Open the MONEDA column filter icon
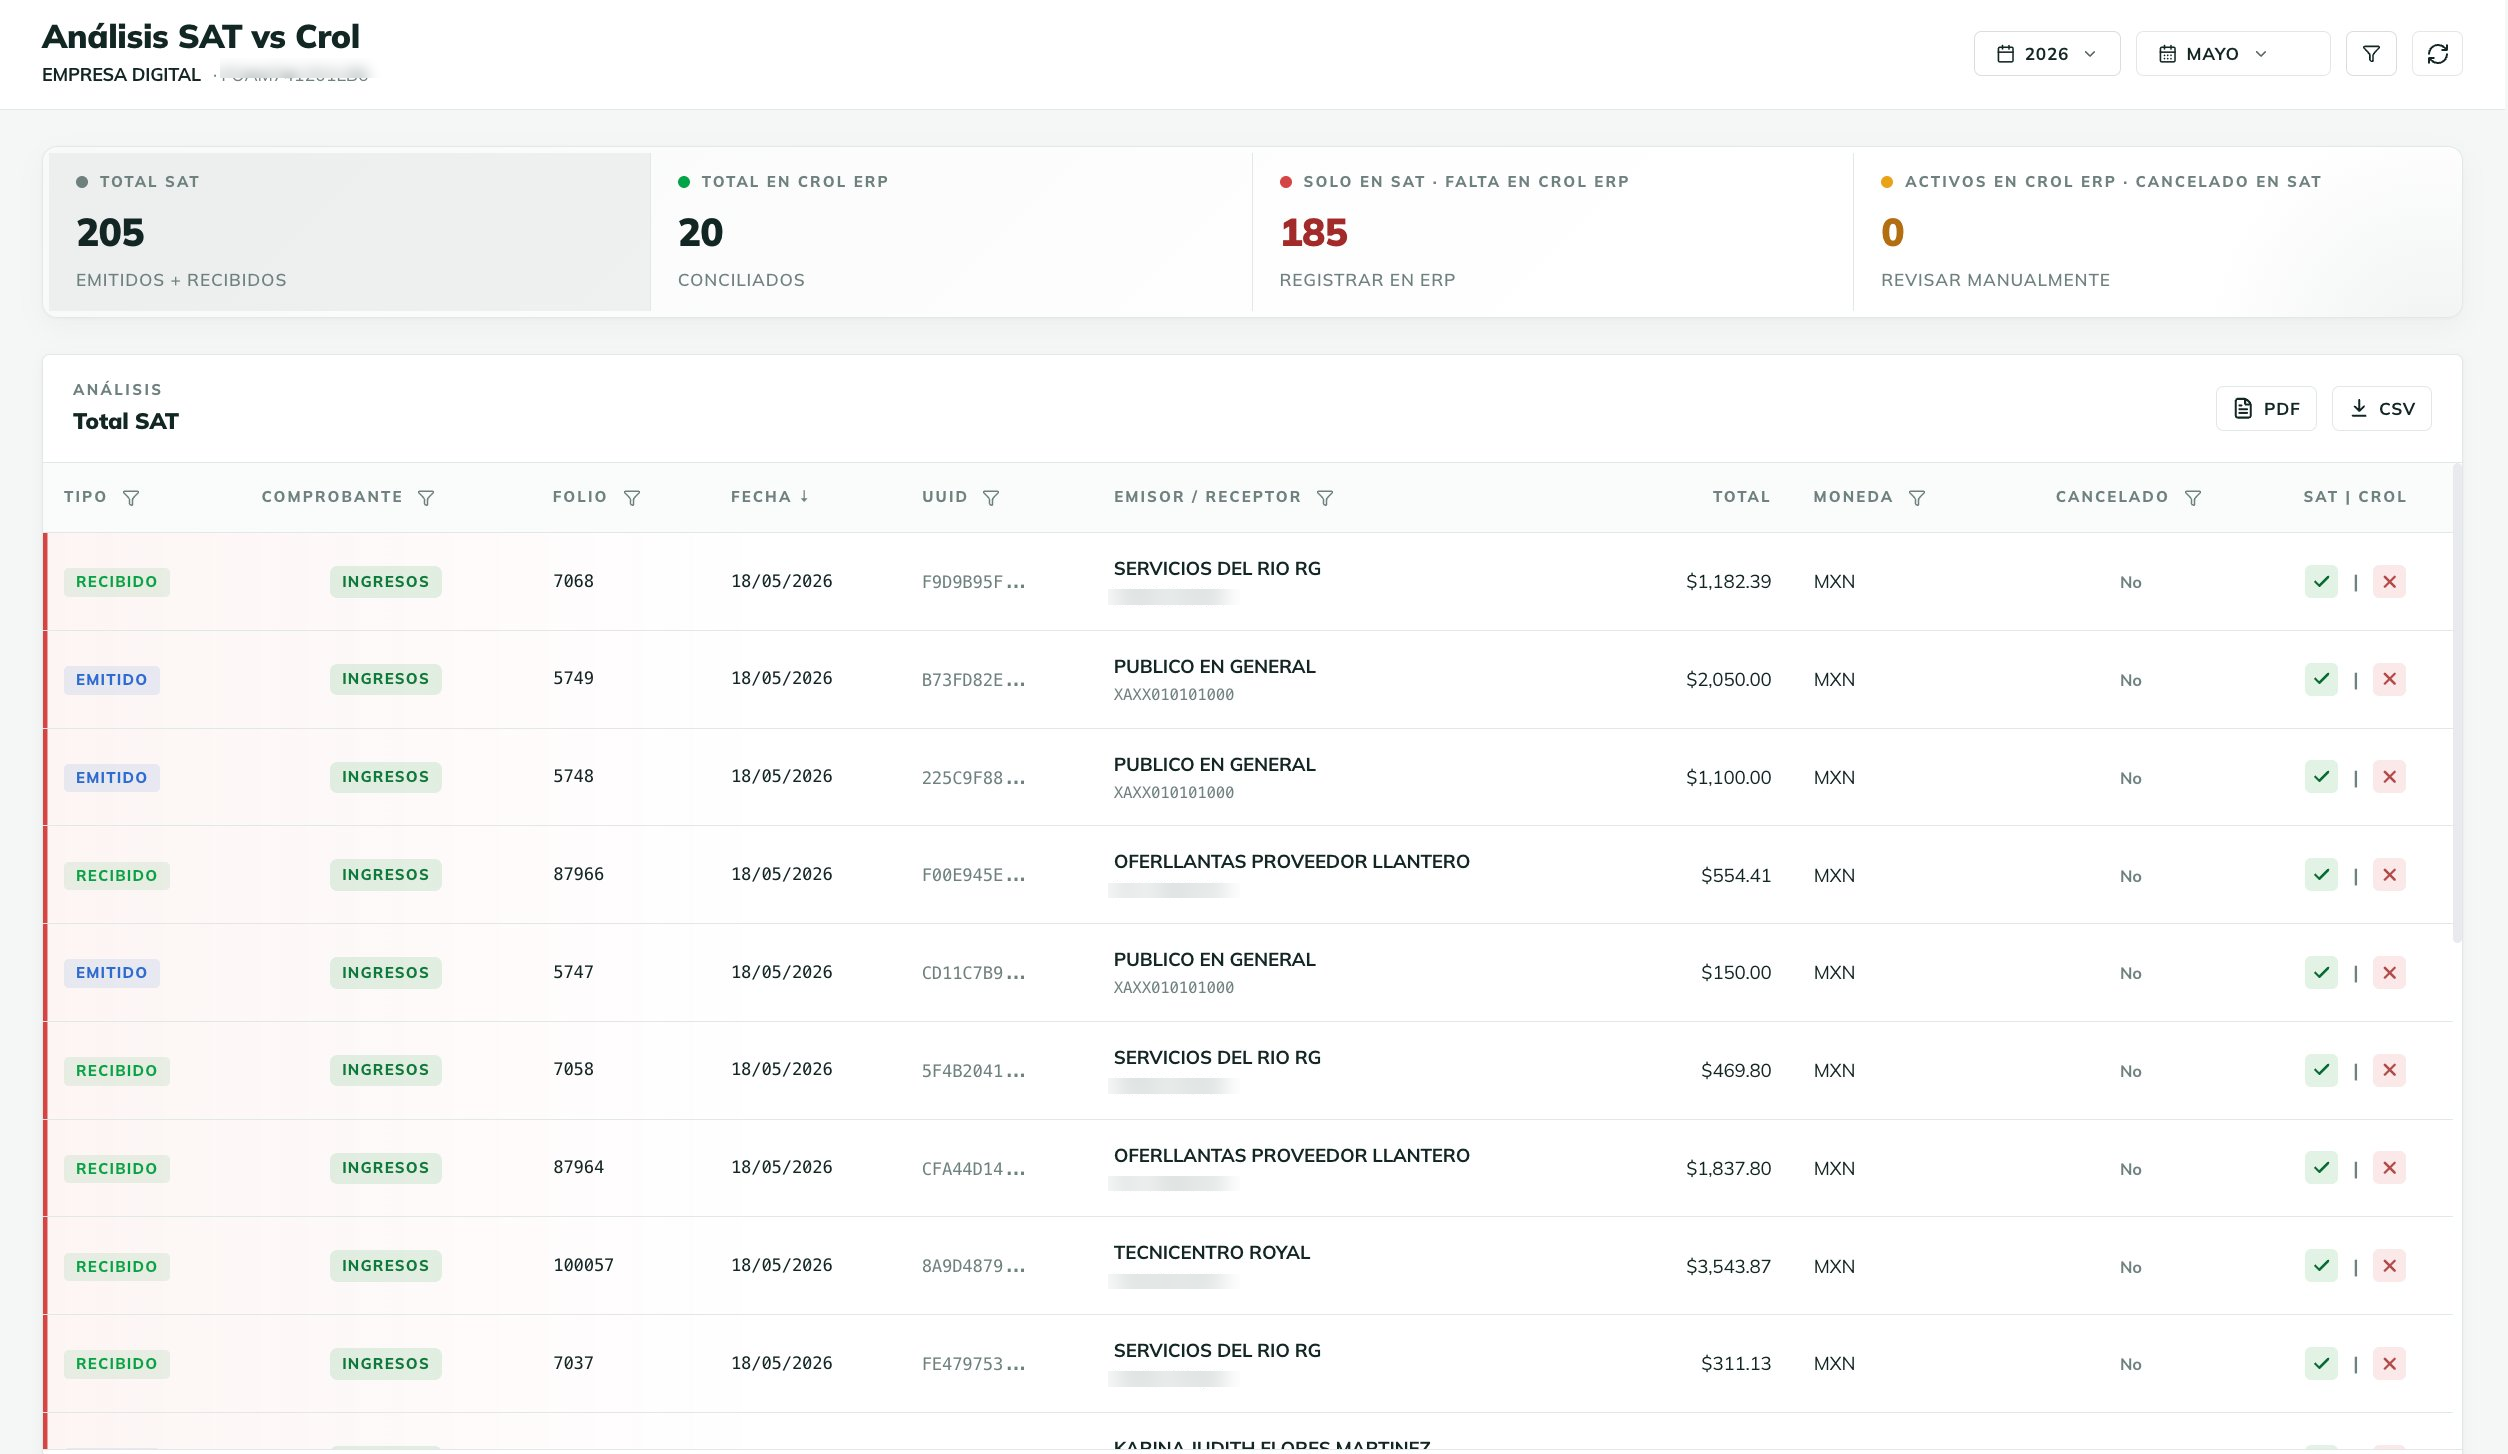The height and width of the screenshot is (1454, 2508). click(1917, 498)
